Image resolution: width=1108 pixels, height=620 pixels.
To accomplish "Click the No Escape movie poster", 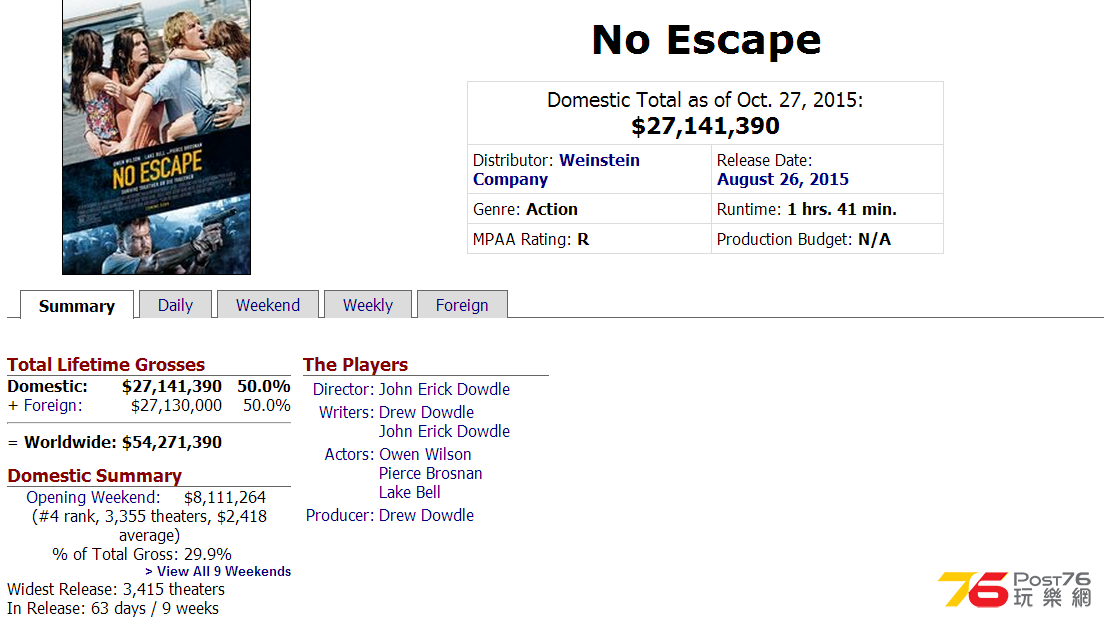I will coord(156,137).
